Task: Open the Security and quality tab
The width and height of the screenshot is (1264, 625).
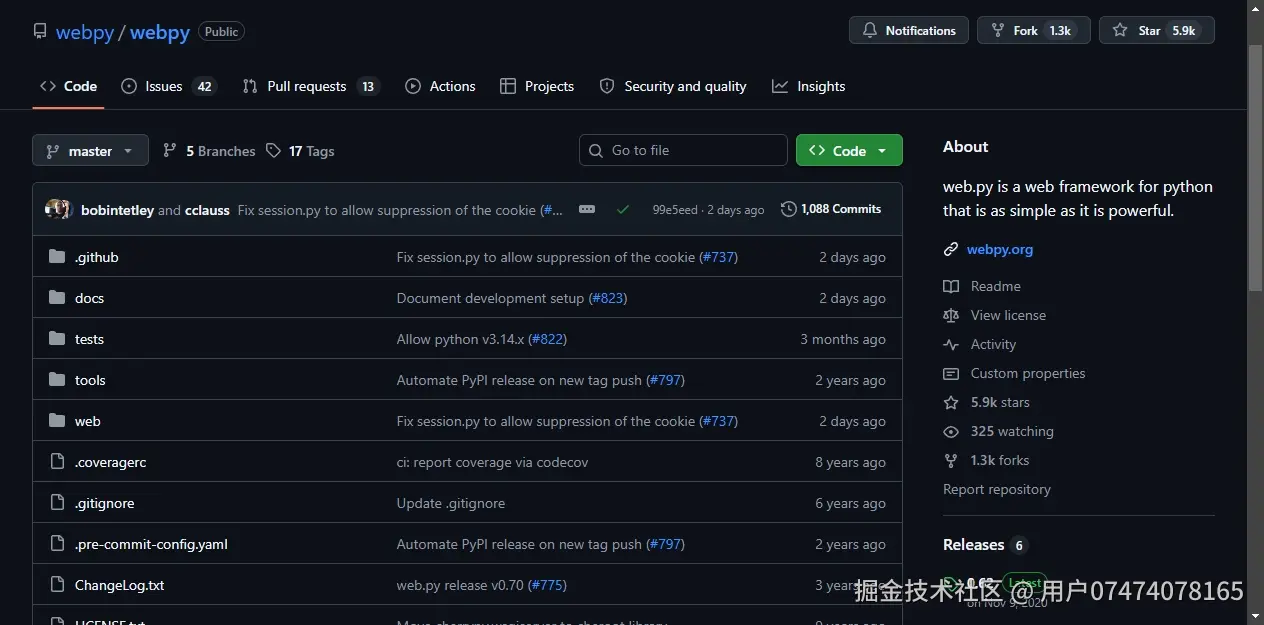Action: 673,86
